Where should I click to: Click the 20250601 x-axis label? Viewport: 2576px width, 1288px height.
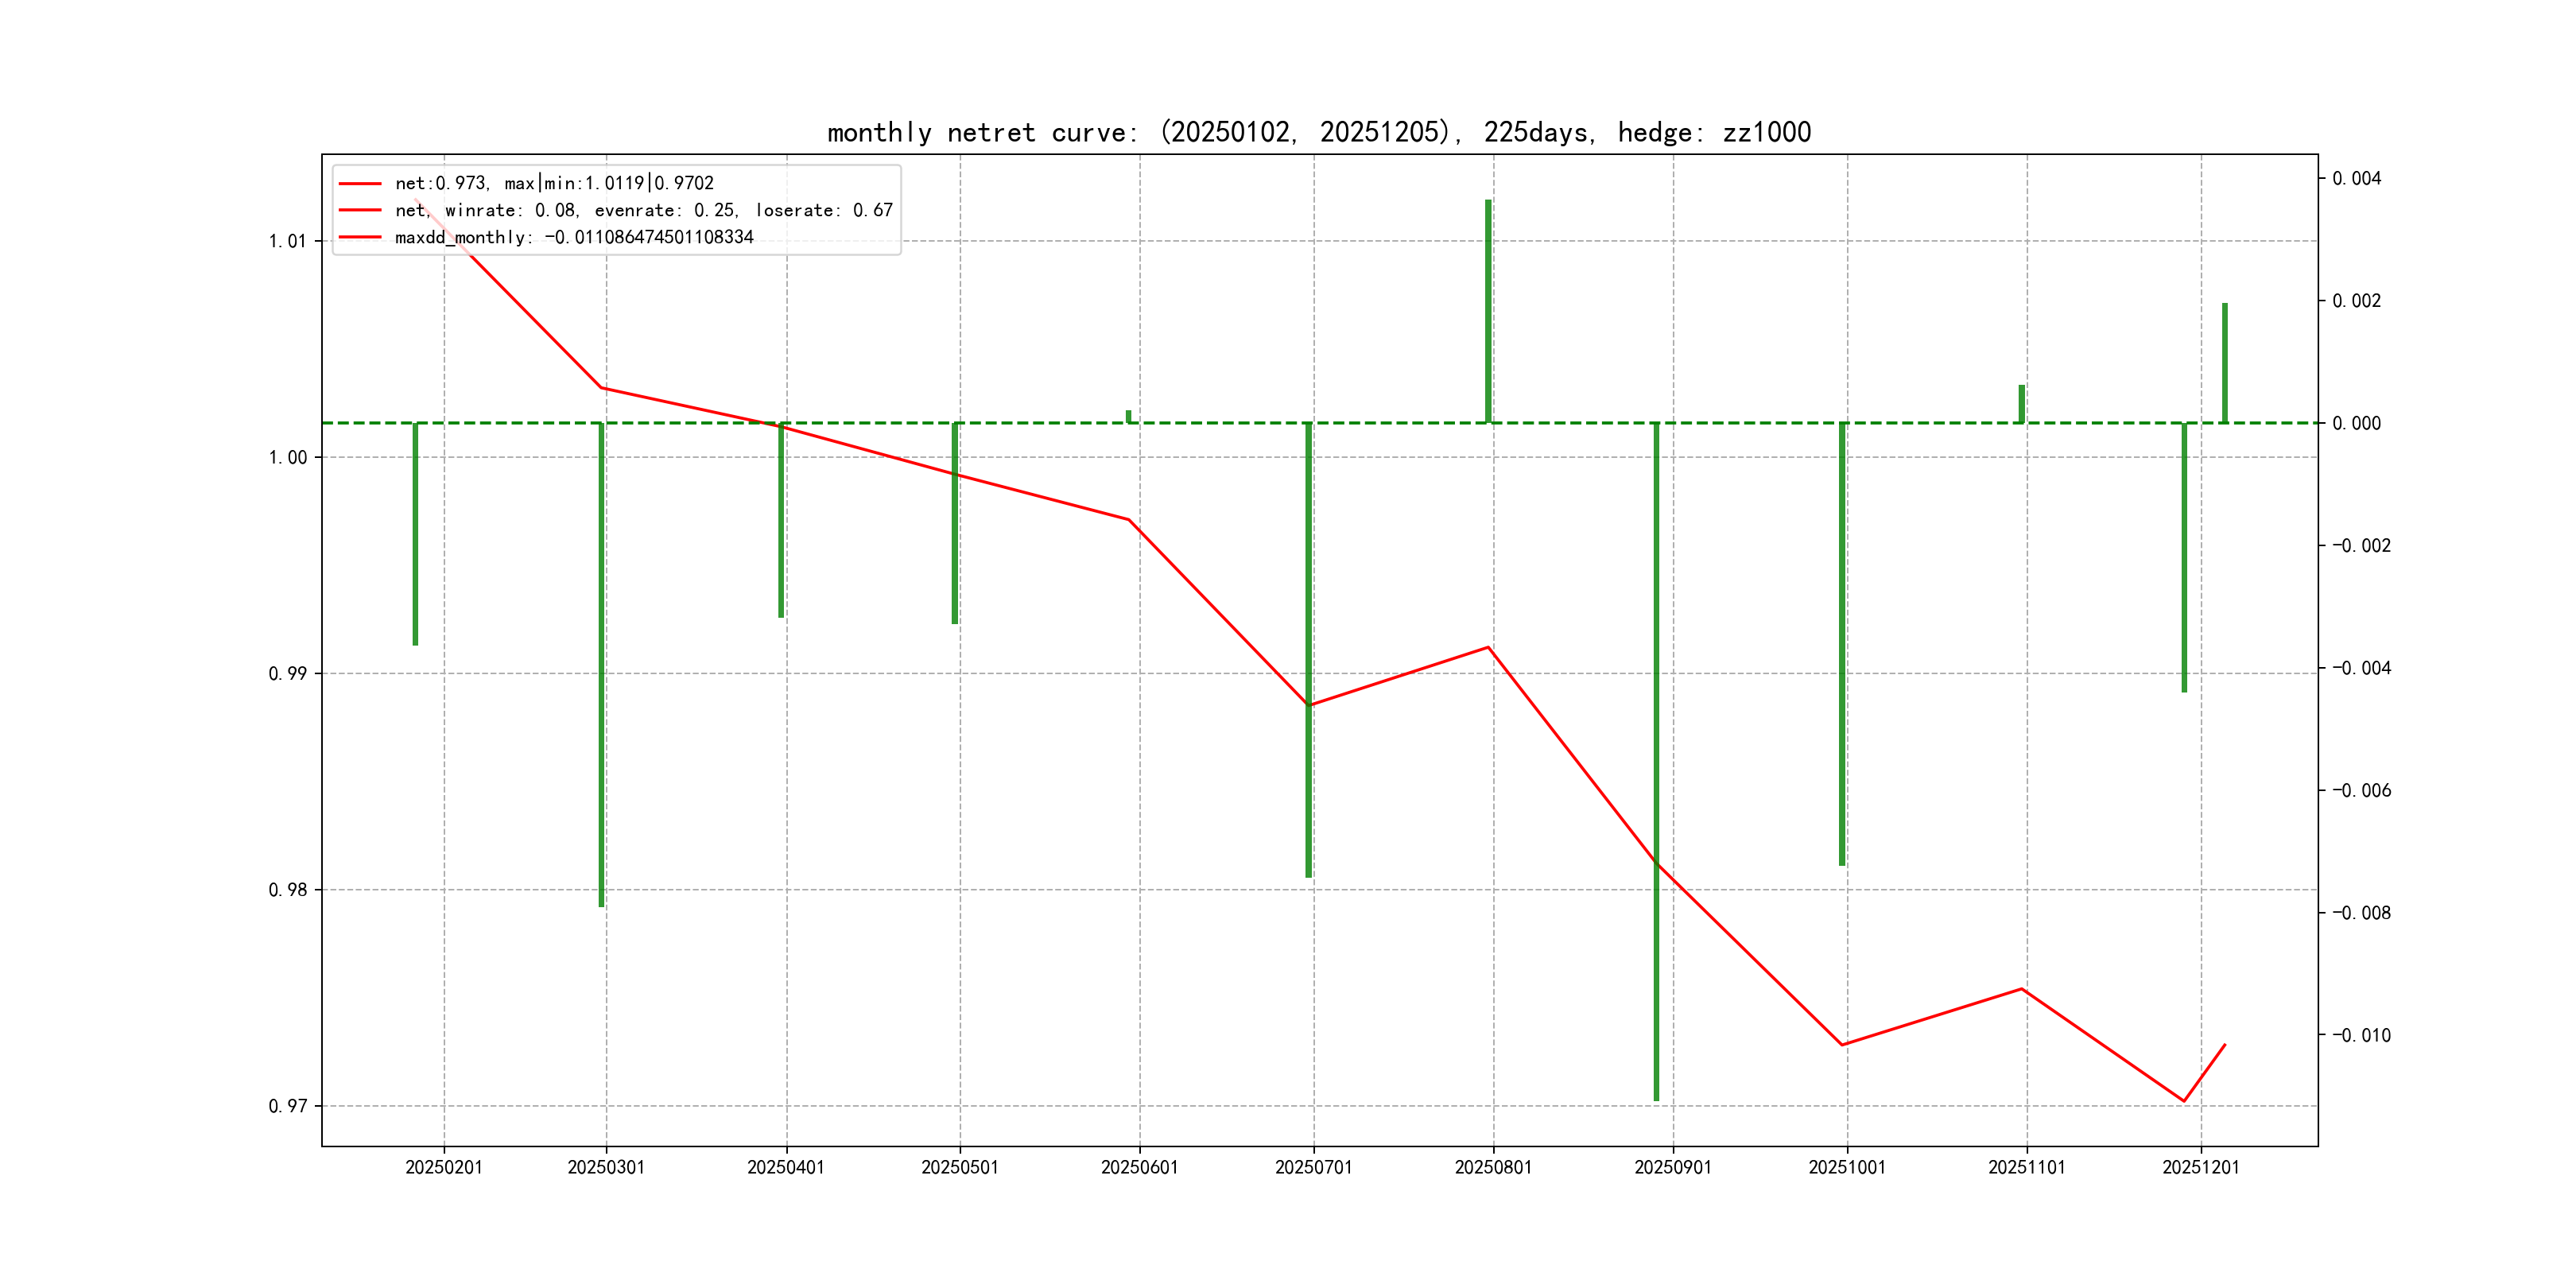point(1139,1167)
